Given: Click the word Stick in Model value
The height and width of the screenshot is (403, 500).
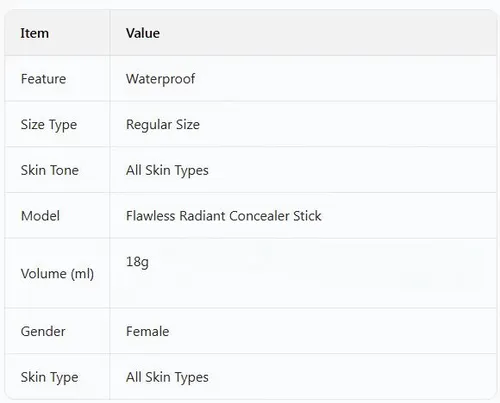Looking at the screenshot, I should (x=307, y=216).
